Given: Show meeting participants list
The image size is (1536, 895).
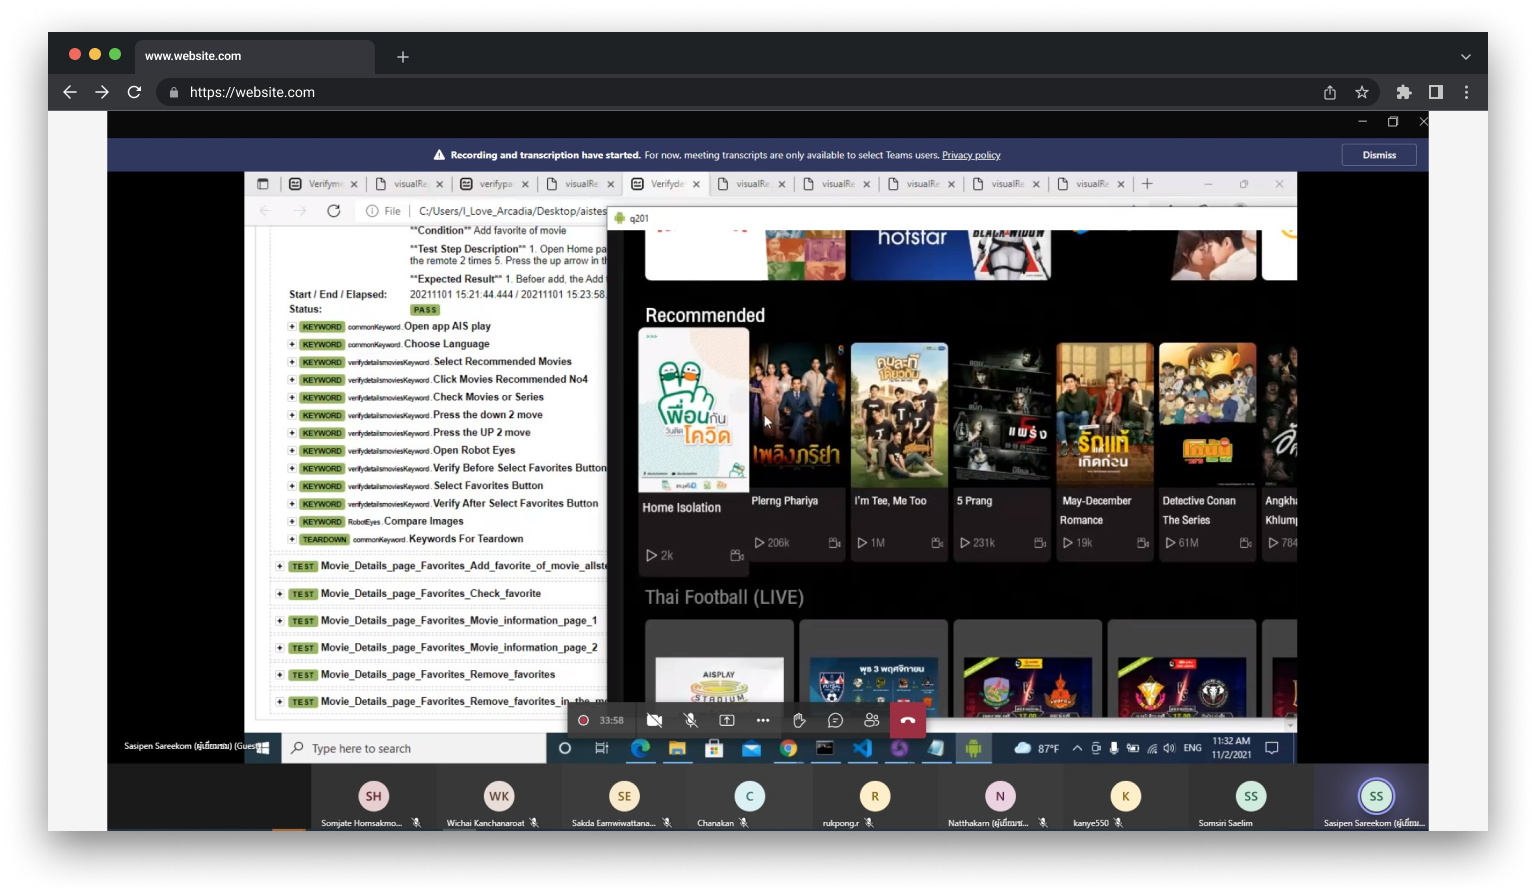Looking at the screenshot, I should pyautogui.click(x=872, y=720).
